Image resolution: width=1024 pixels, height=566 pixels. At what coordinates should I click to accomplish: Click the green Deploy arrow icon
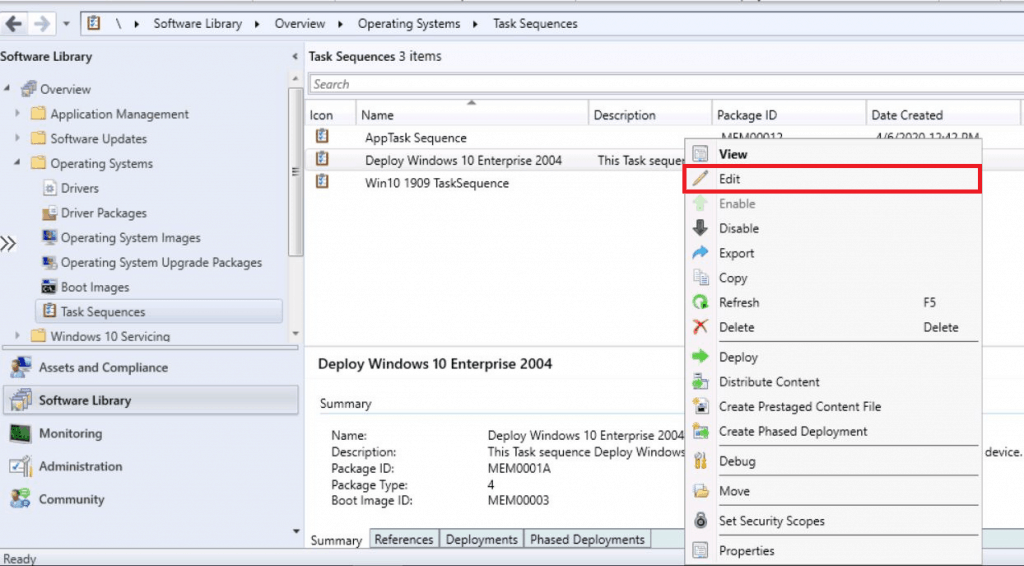[x=700, y=357]
